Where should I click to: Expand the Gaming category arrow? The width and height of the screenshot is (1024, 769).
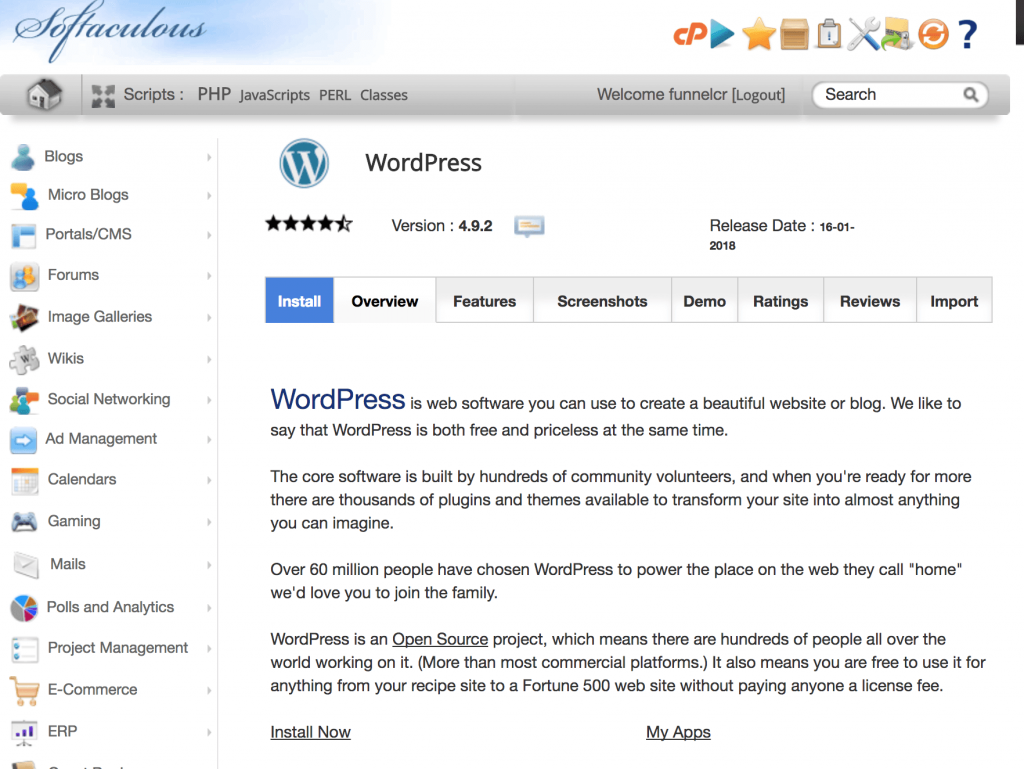pos(209,522)
